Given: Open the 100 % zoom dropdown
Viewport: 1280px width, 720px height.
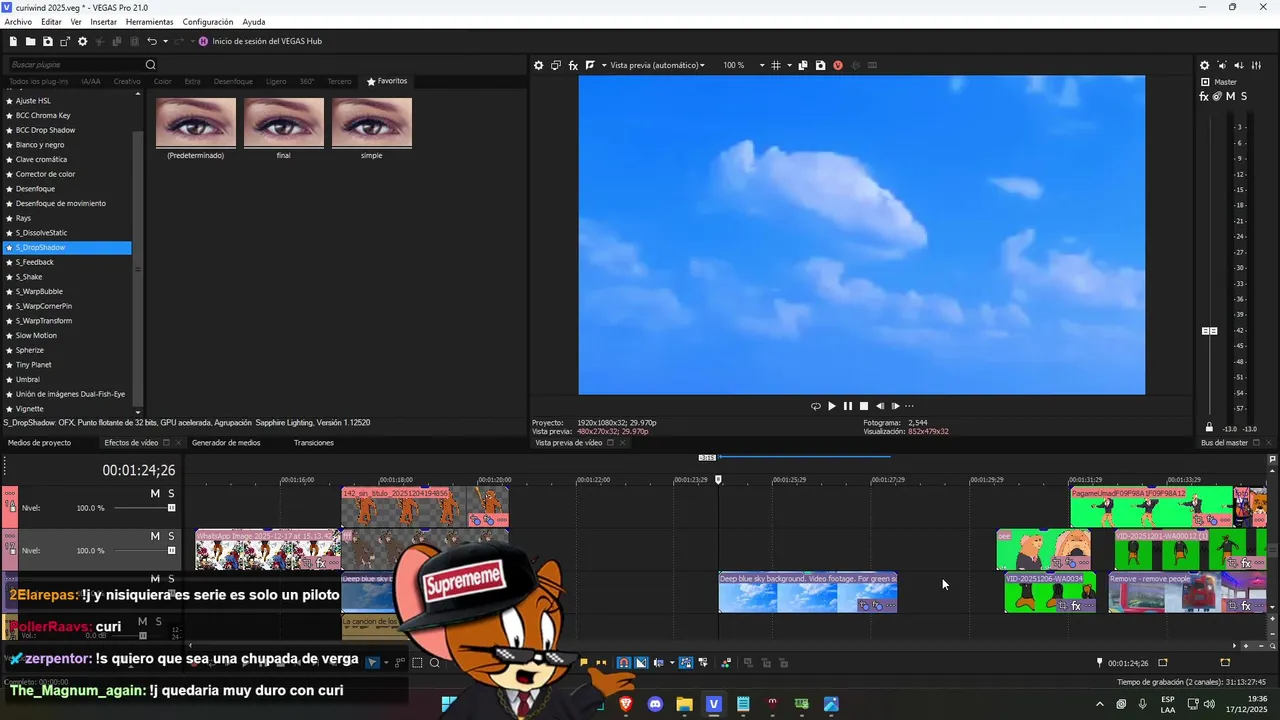Looking at the screenshot, I should coord(744,65).
